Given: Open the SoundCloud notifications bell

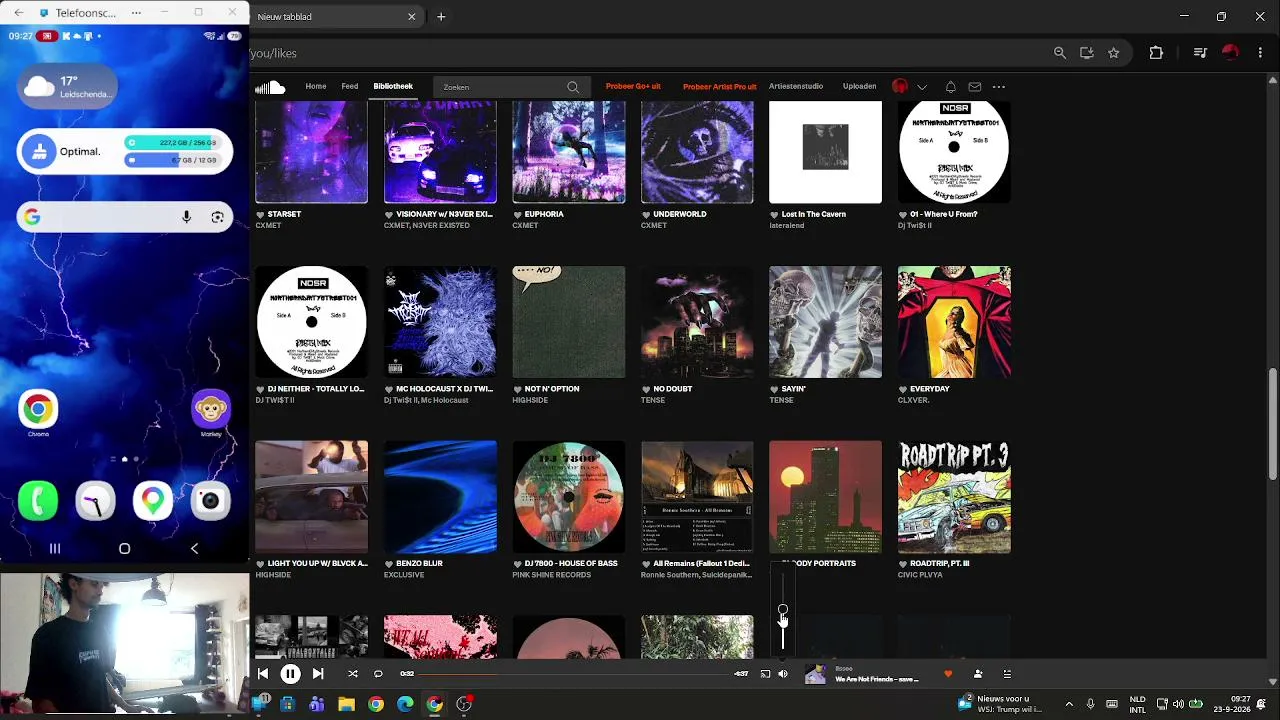Looking at the screenshot, I should click(x=950, y=87).
